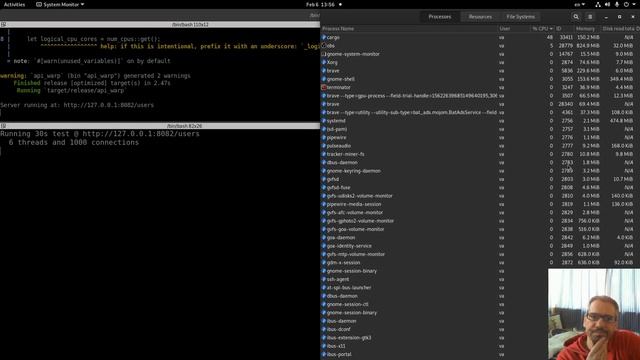640x360 pixels.
Task: Open the System Monitor app menu dropdown
Action: [x=60, y=4]
